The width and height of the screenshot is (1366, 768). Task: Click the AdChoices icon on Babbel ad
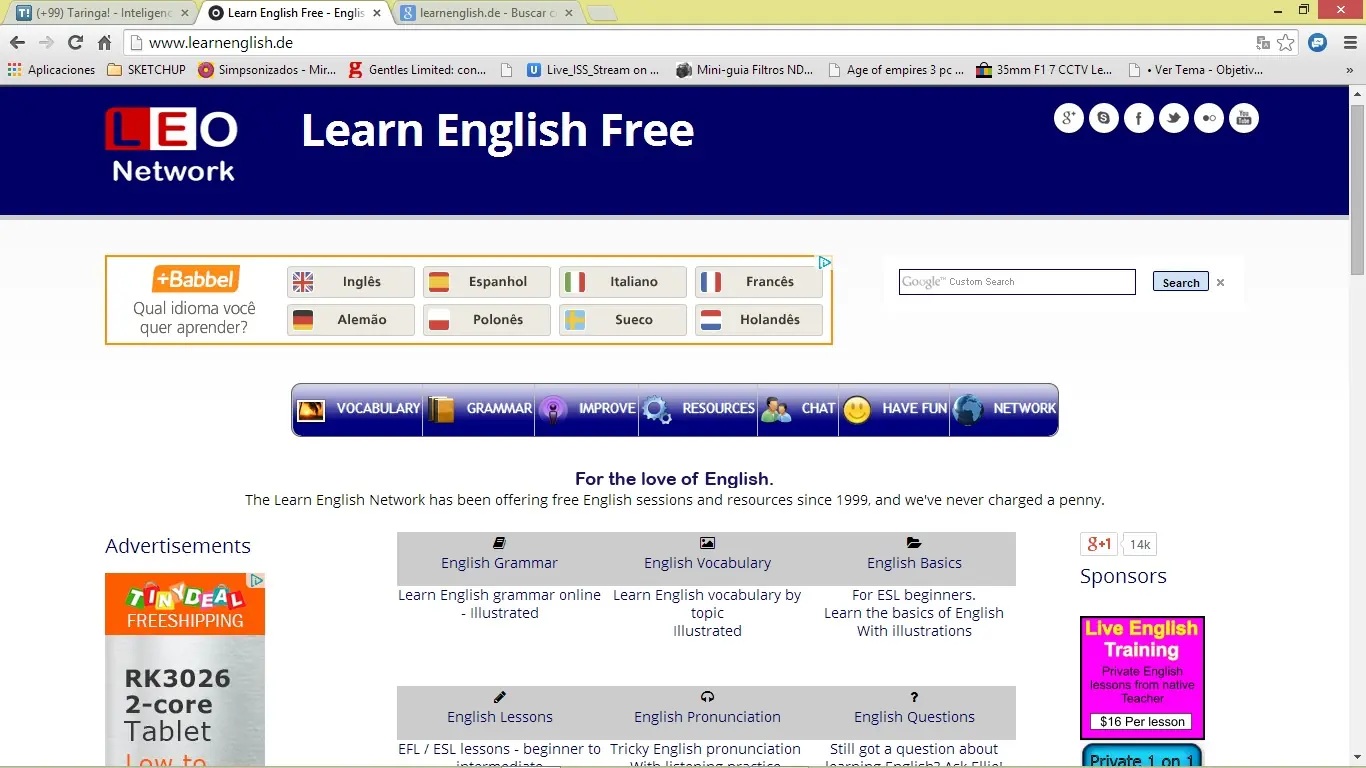(825, 263)
